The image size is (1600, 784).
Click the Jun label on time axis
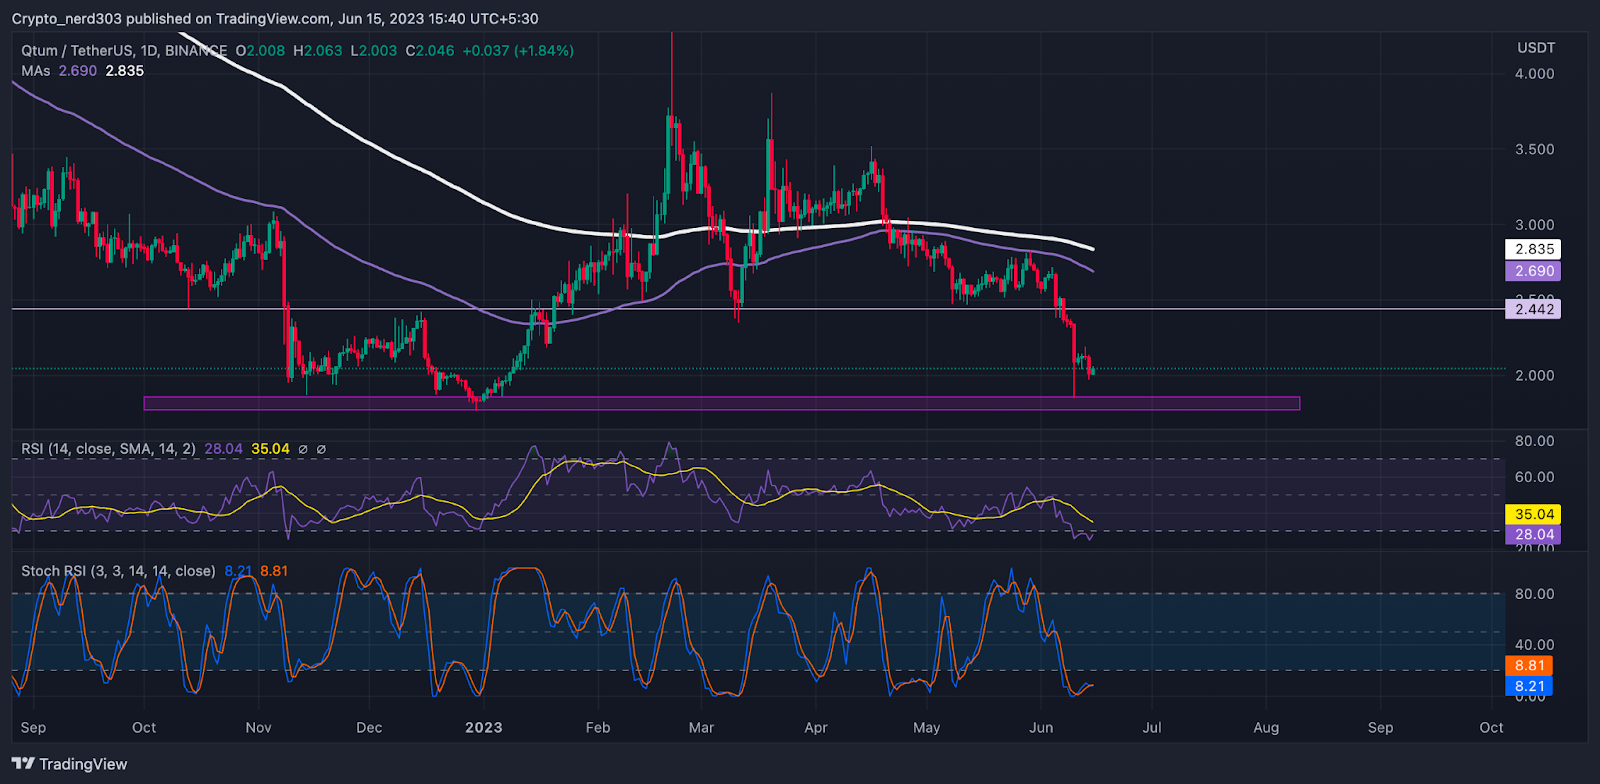pyautogui.click(x=1041, y=728)
